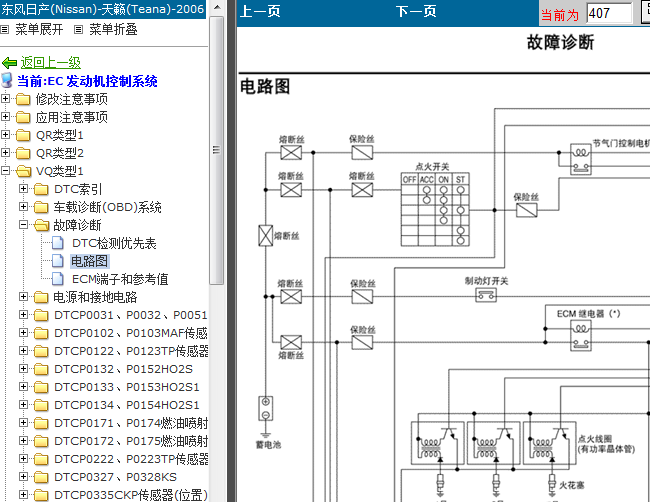Select DTCP0102、P0103MAF label
Screen dimensions: 650x502
tap(131, 333)
